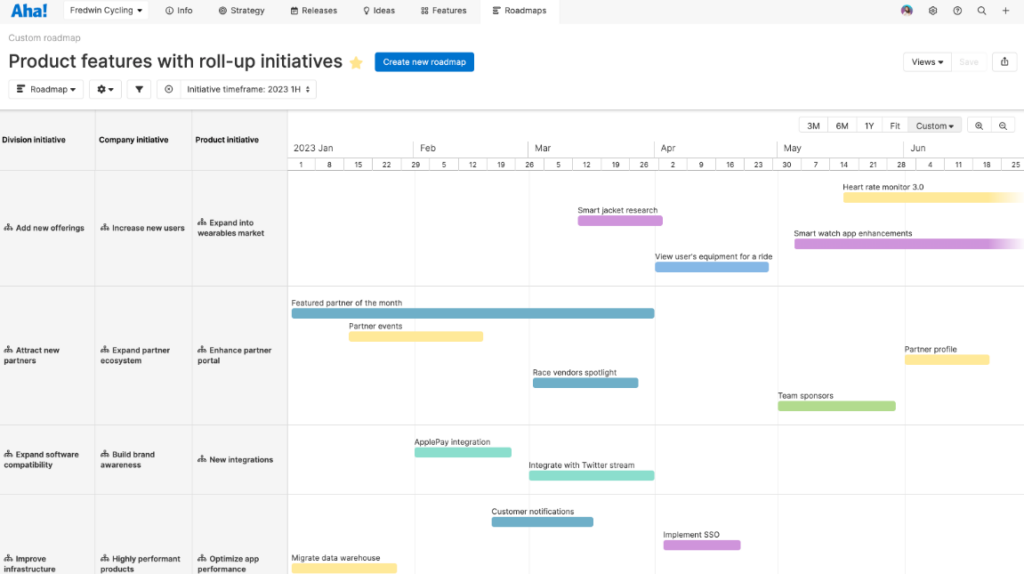Switch to the Features tab
Viewport: 1024px width, 574px height.
(x=443, y=11)
